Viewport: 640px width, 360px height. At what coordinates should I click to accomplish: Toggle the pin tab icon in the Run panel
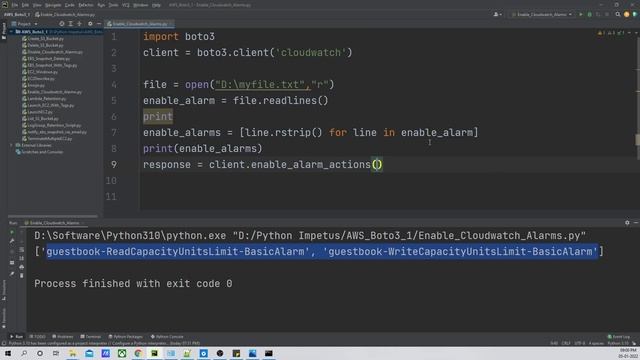pyautogui.click(x=12, y=273)
